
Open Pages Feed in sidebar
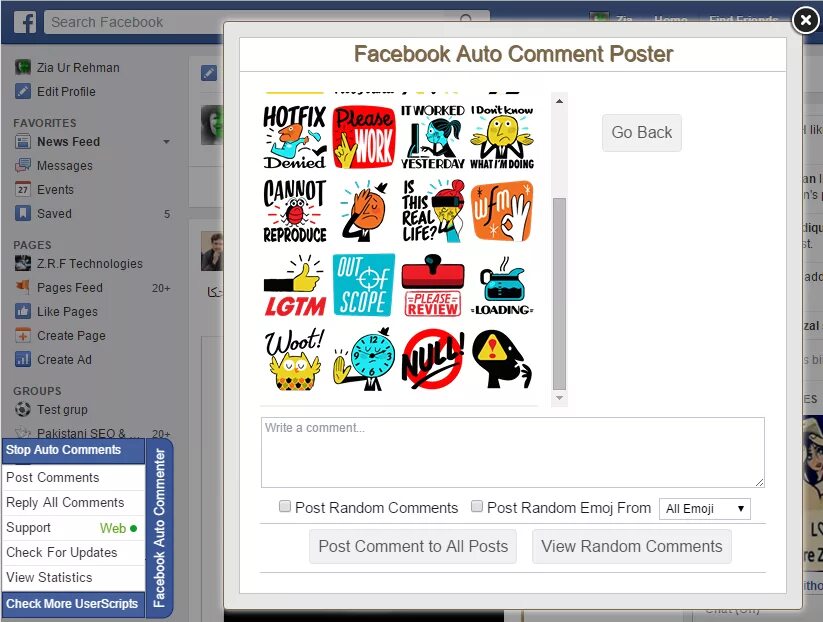pos(69,288)
